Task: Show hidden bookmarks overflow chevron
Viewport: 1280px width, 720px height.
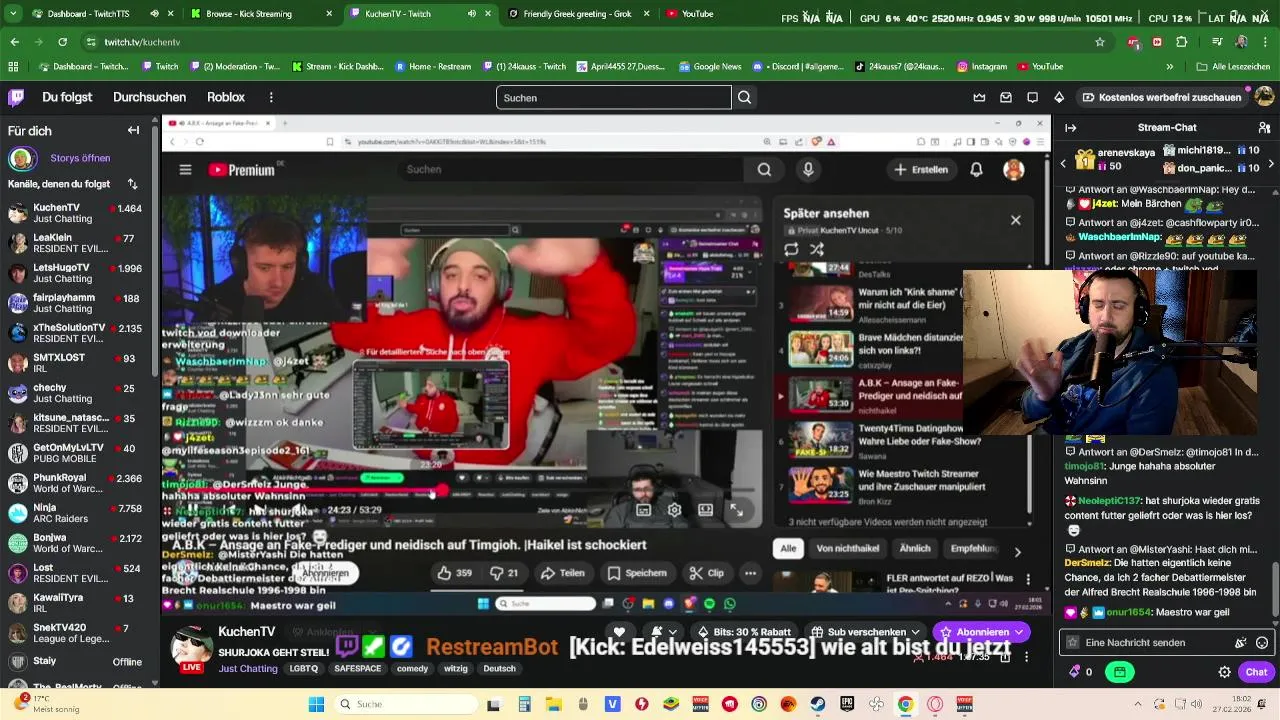Action: 1169,66
